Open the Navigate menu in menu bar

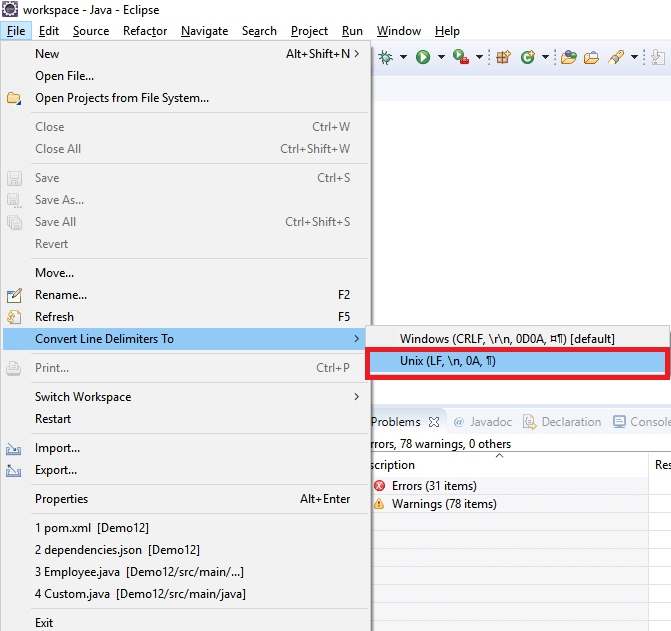click(204, 31)
